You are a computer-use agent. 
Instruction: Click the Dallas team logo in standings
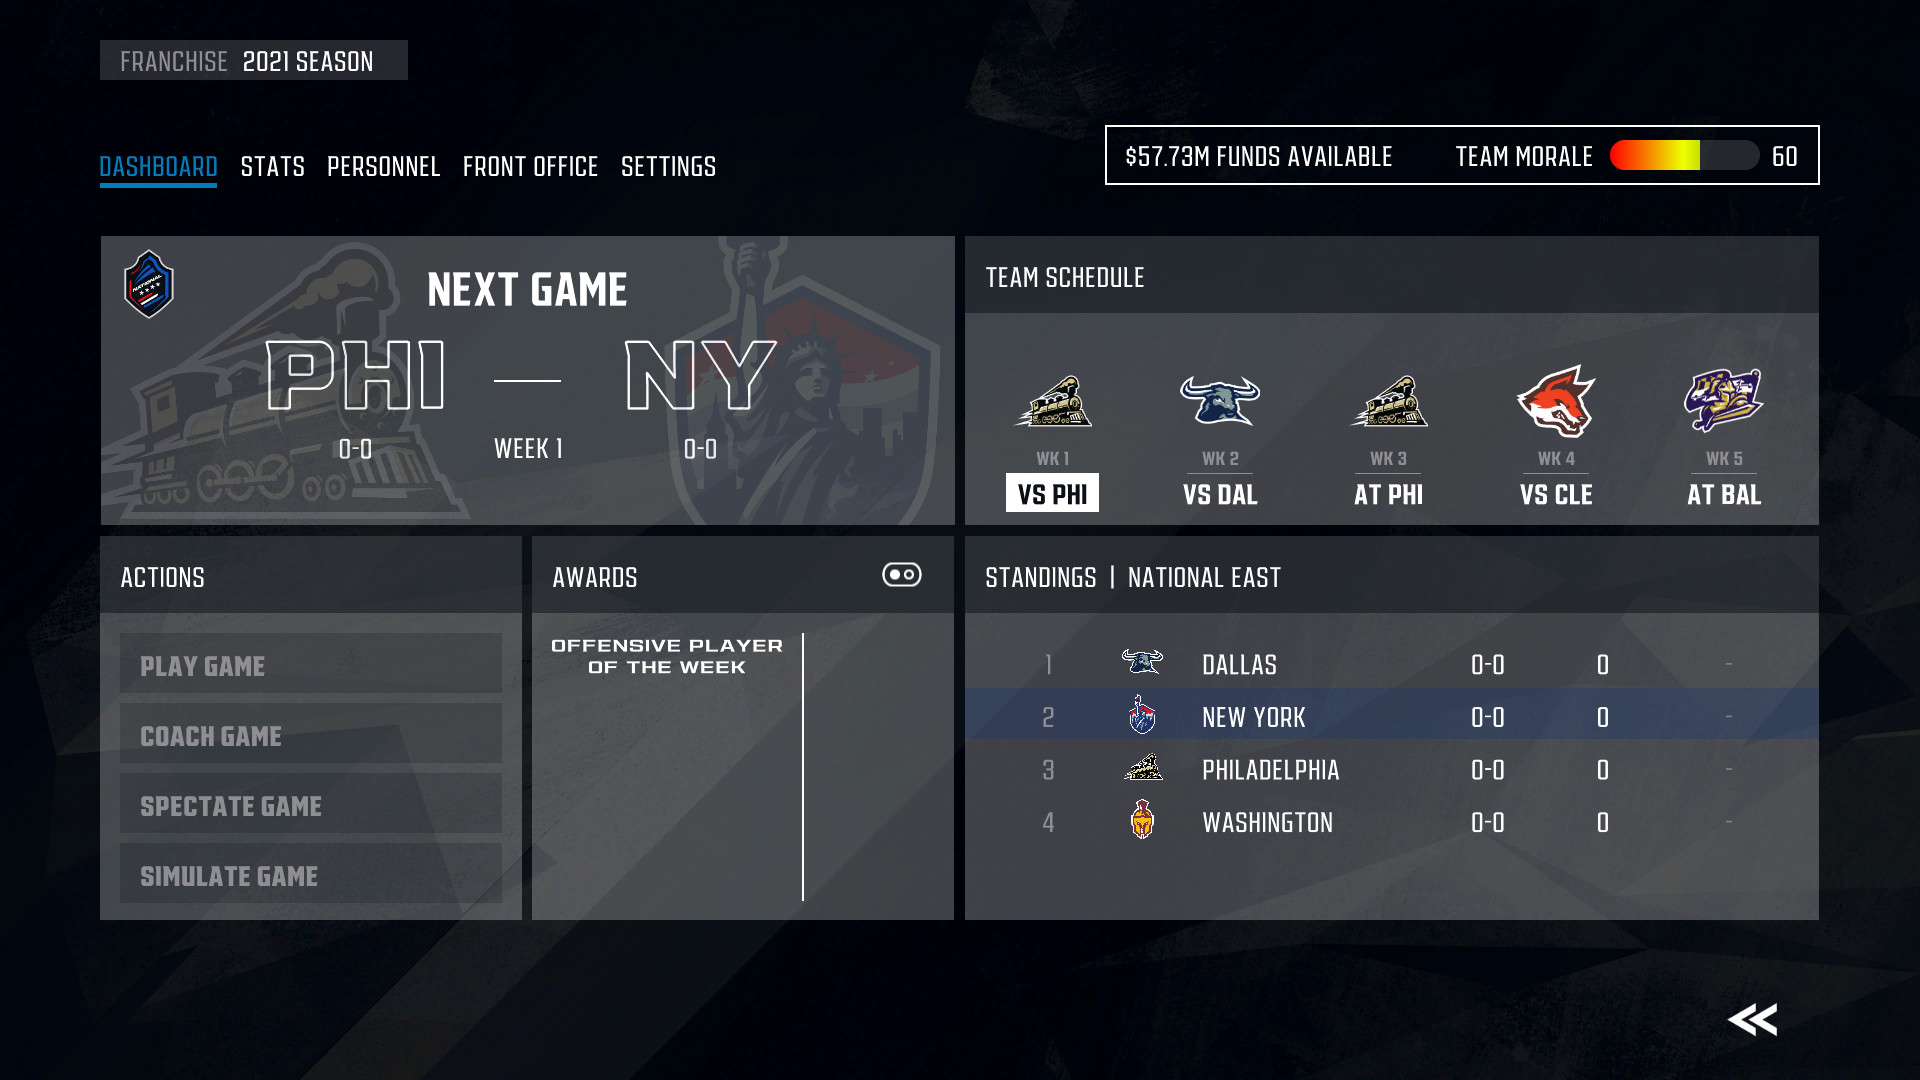pos(1139,663)
